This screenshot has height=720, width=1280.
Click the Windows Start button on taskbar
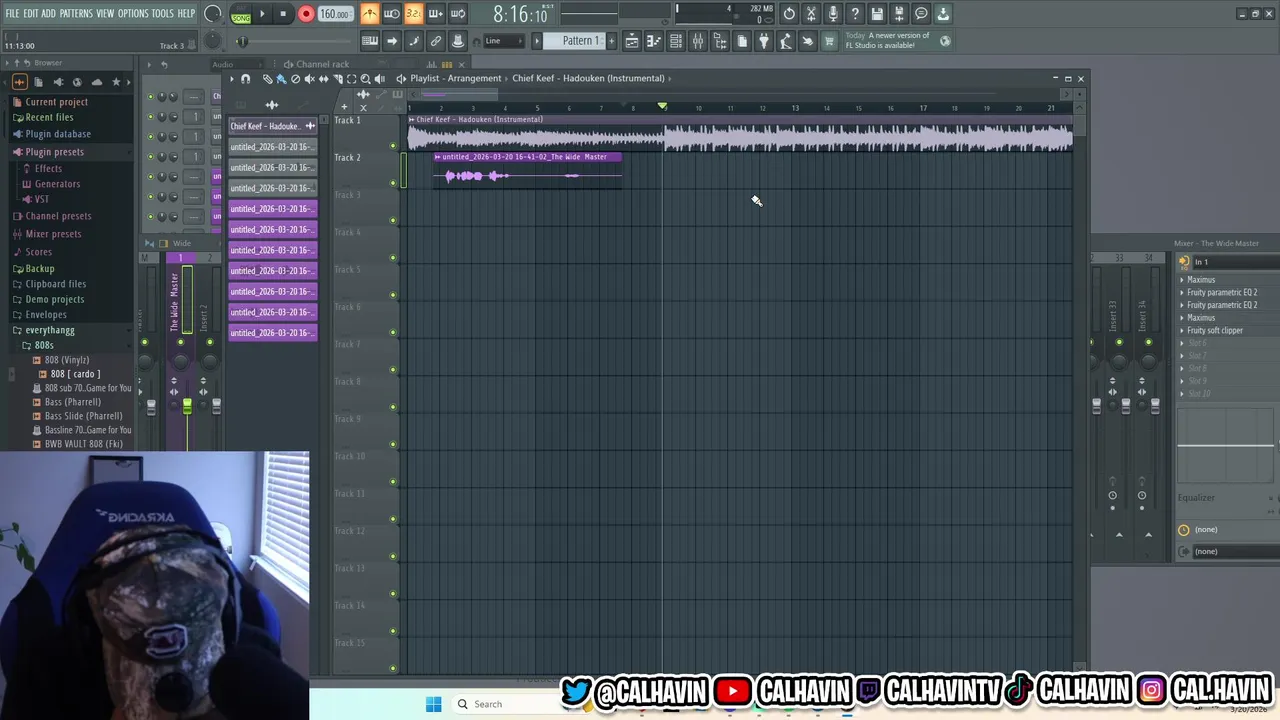pyautogui.click(x=433, y=704)
